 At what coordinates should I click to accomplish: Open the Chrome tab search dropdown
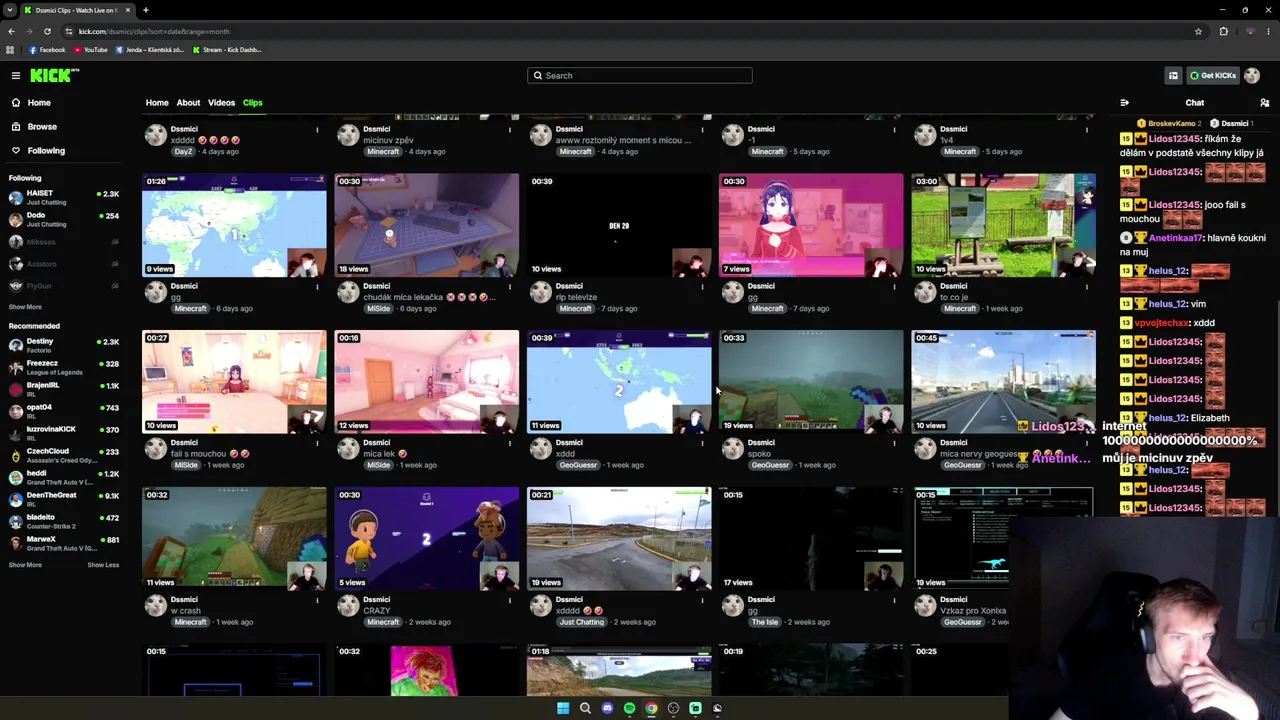[11, 10]
